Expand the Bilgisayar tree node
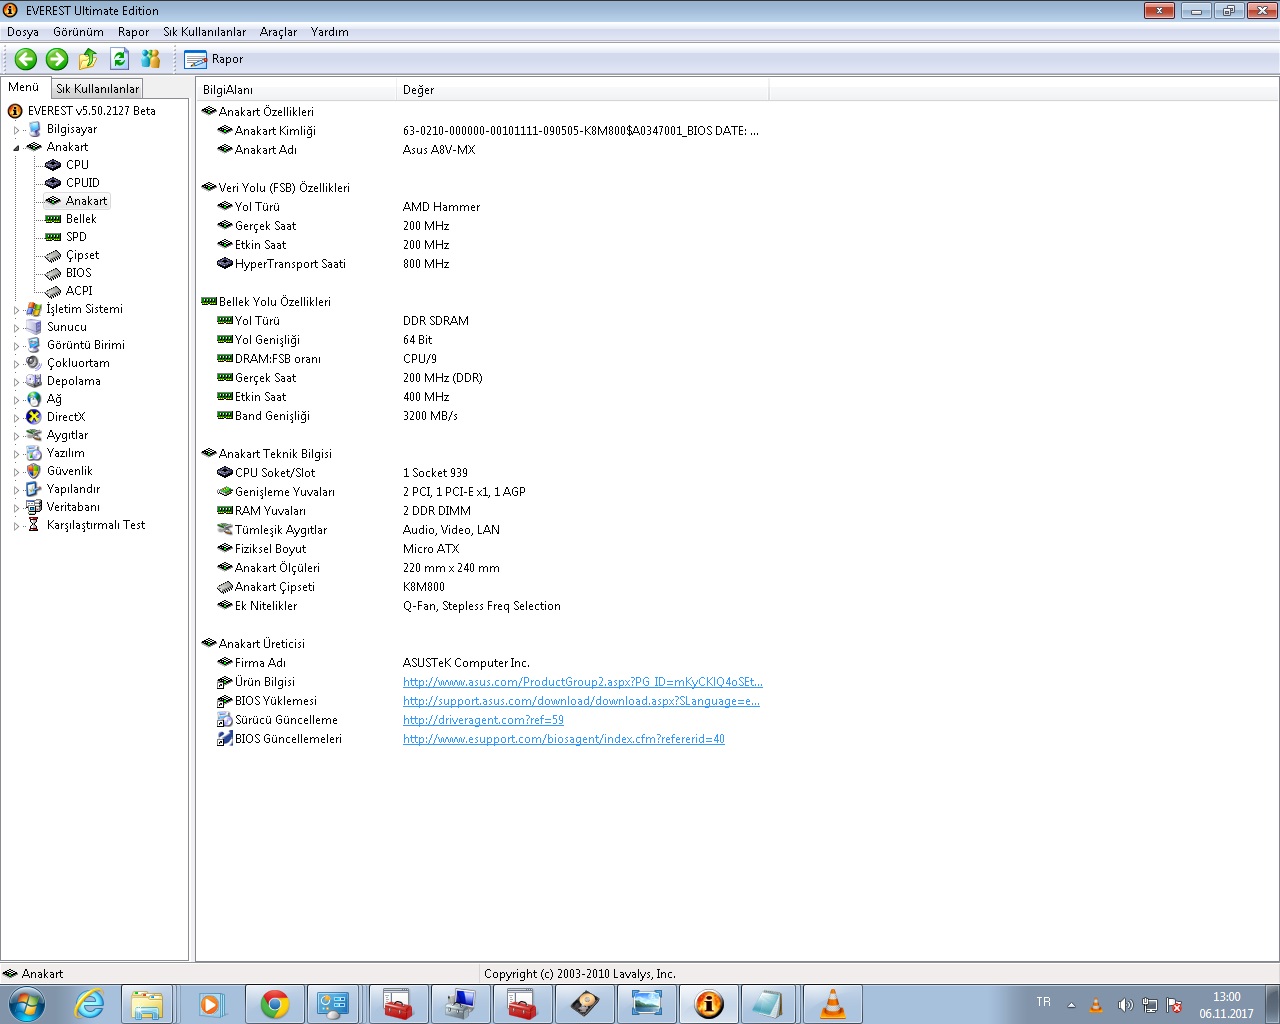 16,130
